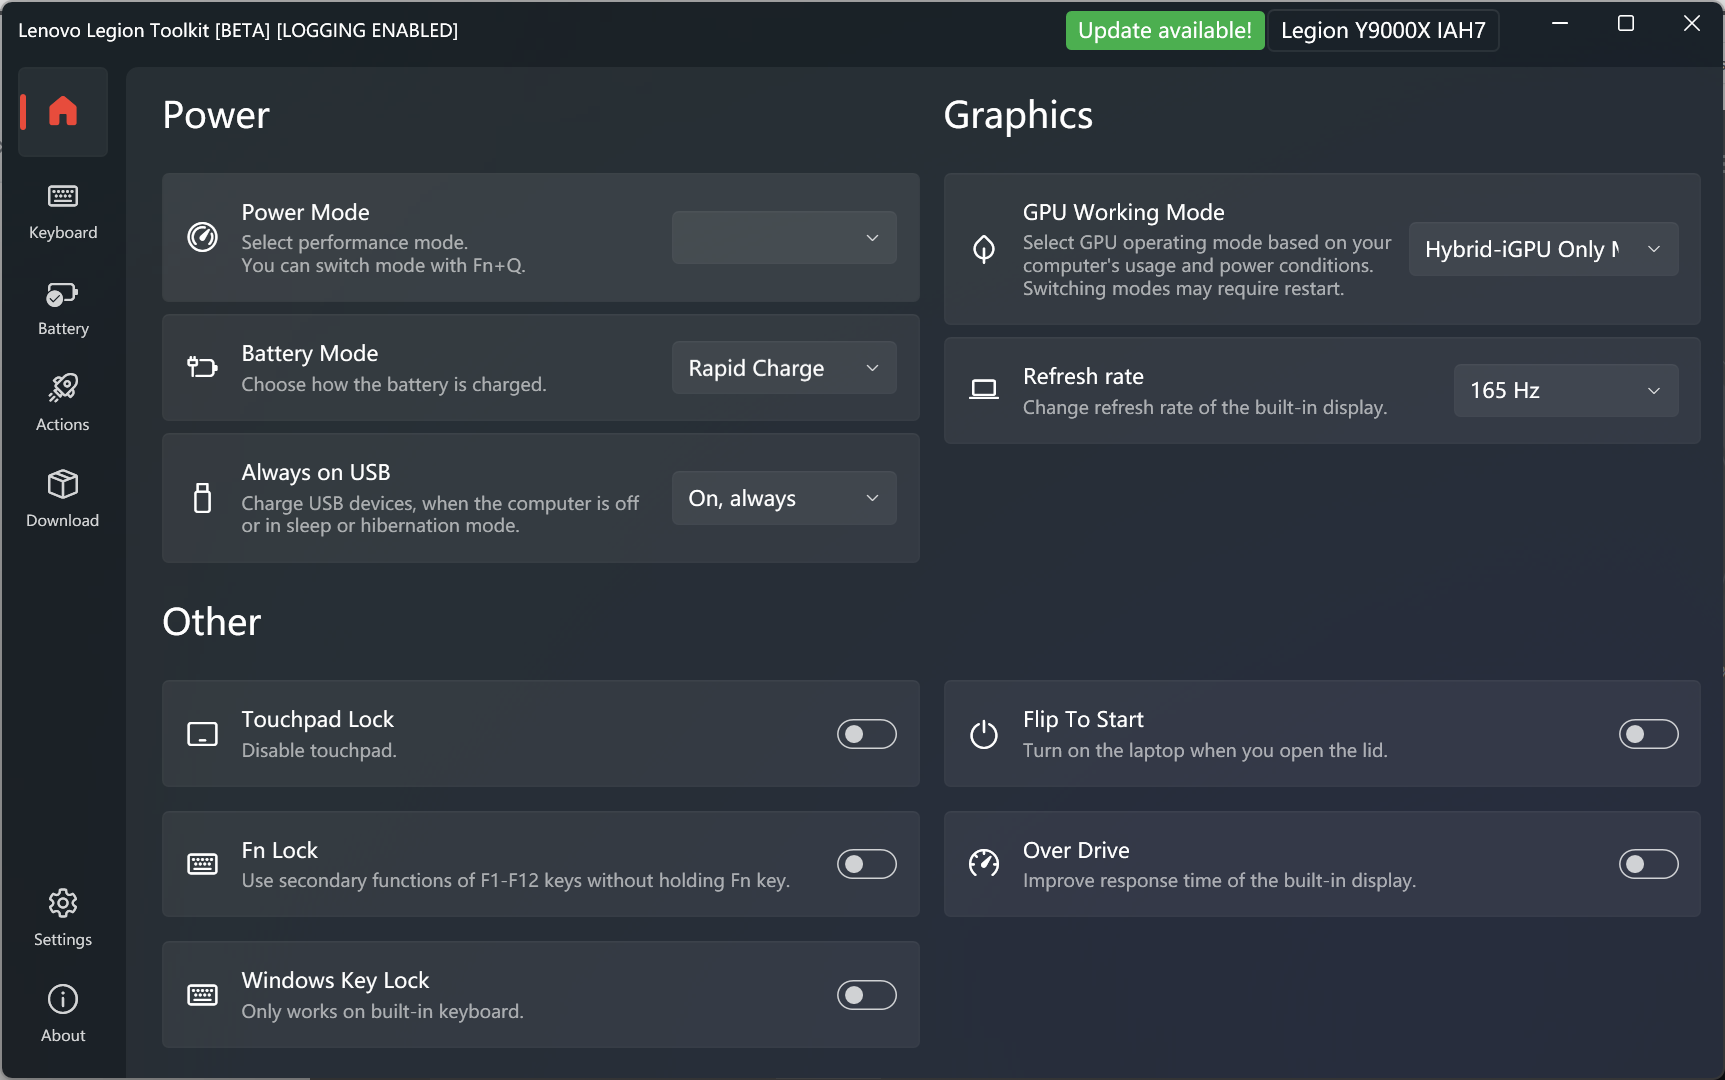Click the Download sidebar icon

tap(62, 499)
